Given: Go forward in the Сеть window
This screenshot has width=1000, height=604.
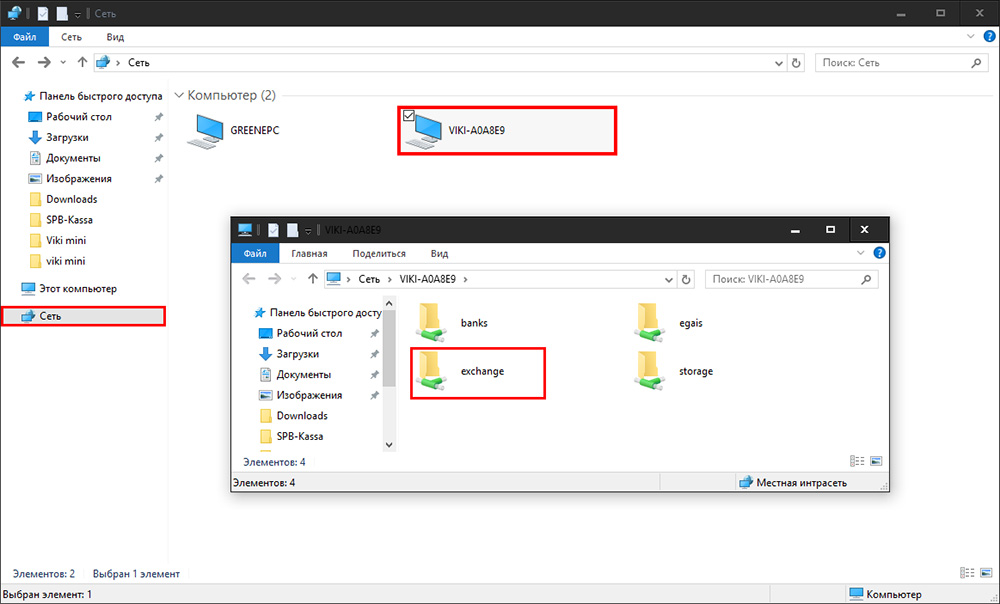Looking at the screenshot, I should coord(44,63).
